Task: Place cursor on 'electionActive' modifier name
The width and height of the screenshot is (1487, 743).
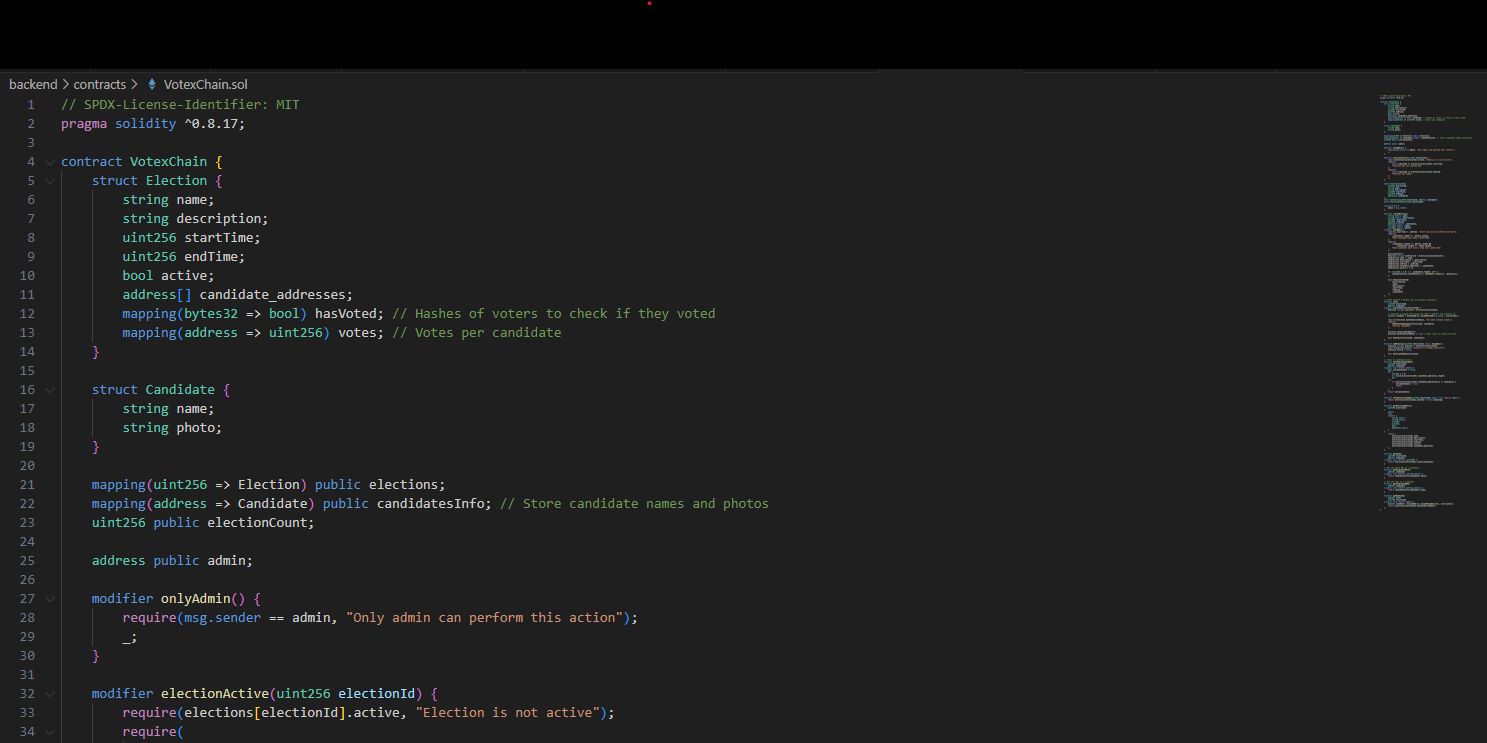Action: click(214, 694)
